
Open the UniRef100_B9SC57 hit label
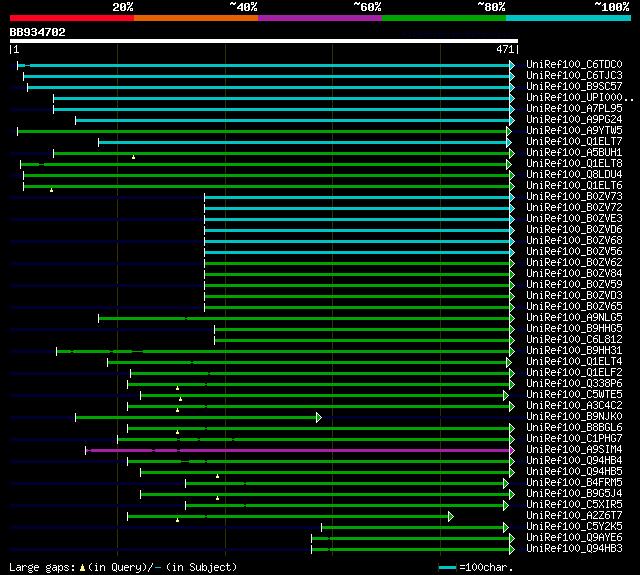tap(574, 87)
